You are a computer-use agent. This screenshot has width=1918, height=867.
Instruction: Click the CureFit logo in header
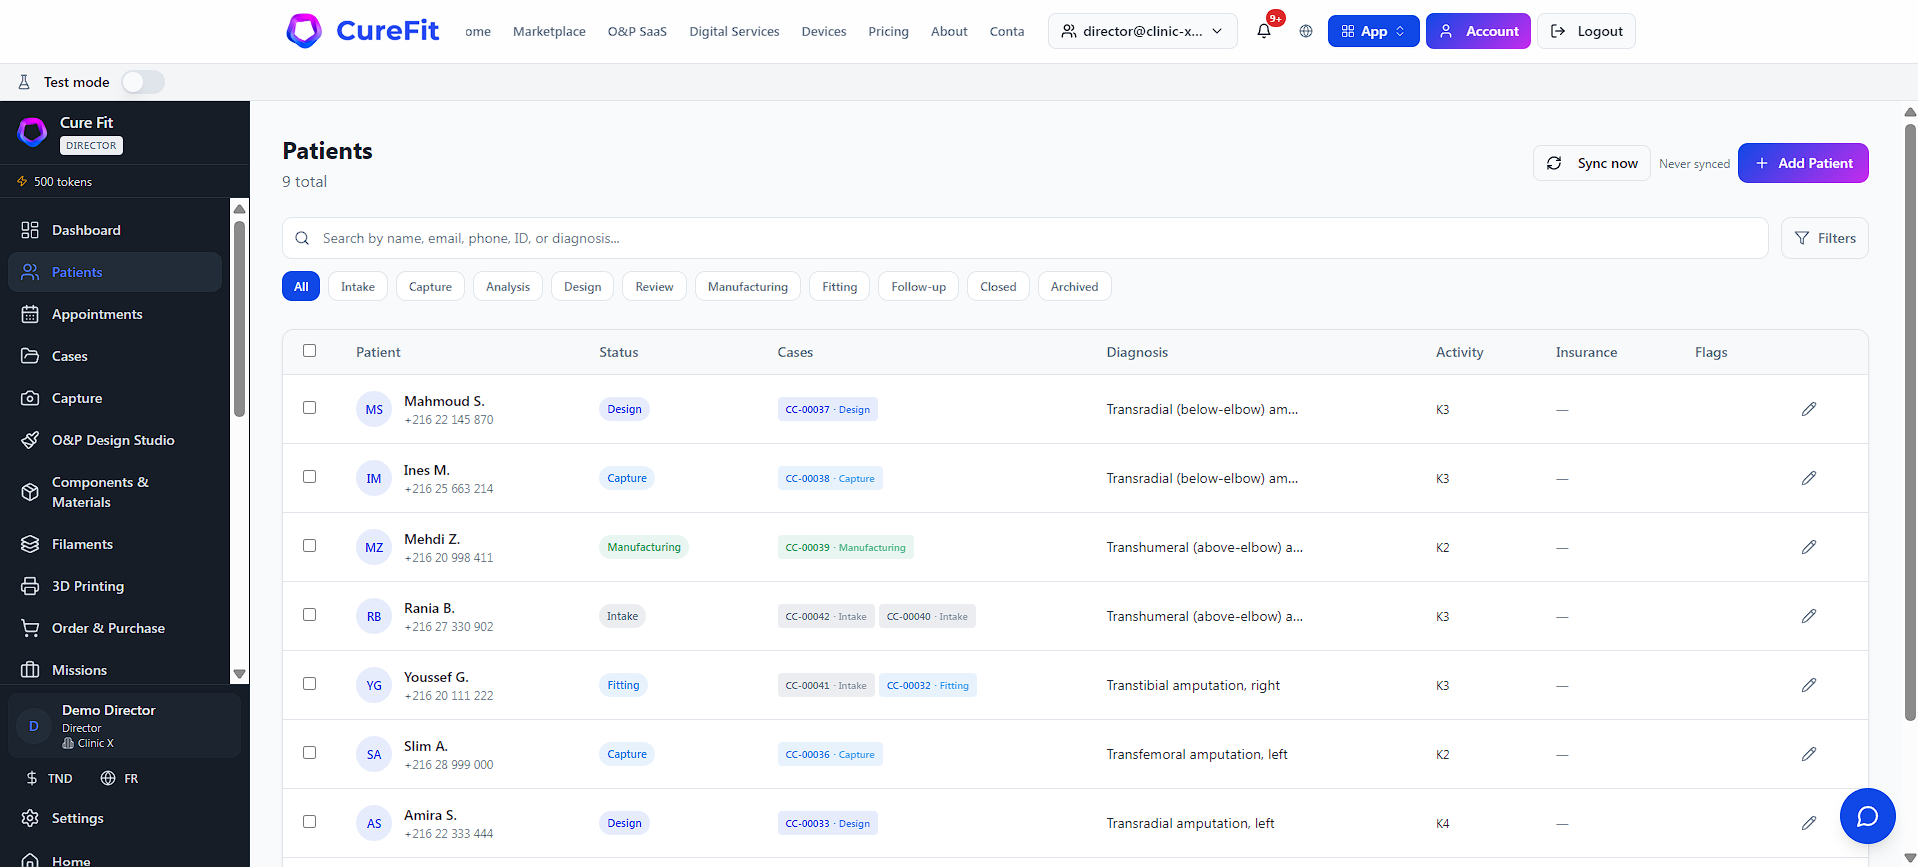pyautogui.click(x=363, y=31)
